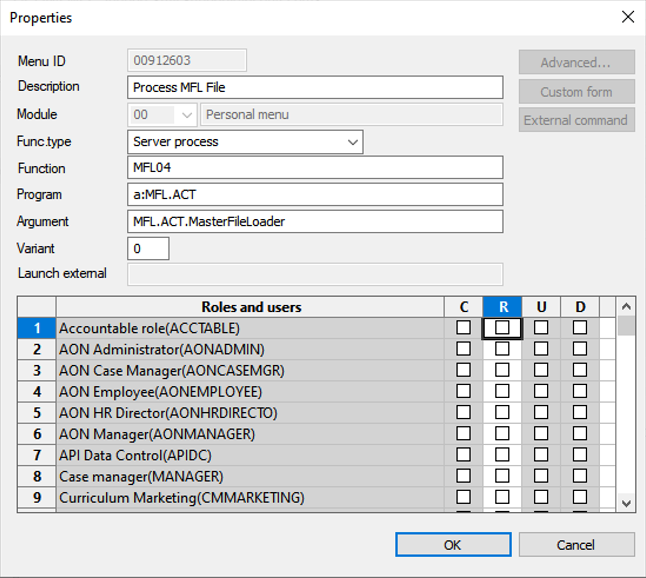Click the Description text field
The width and height of the screenshot is (646, 578).
(x=315, y=88)
